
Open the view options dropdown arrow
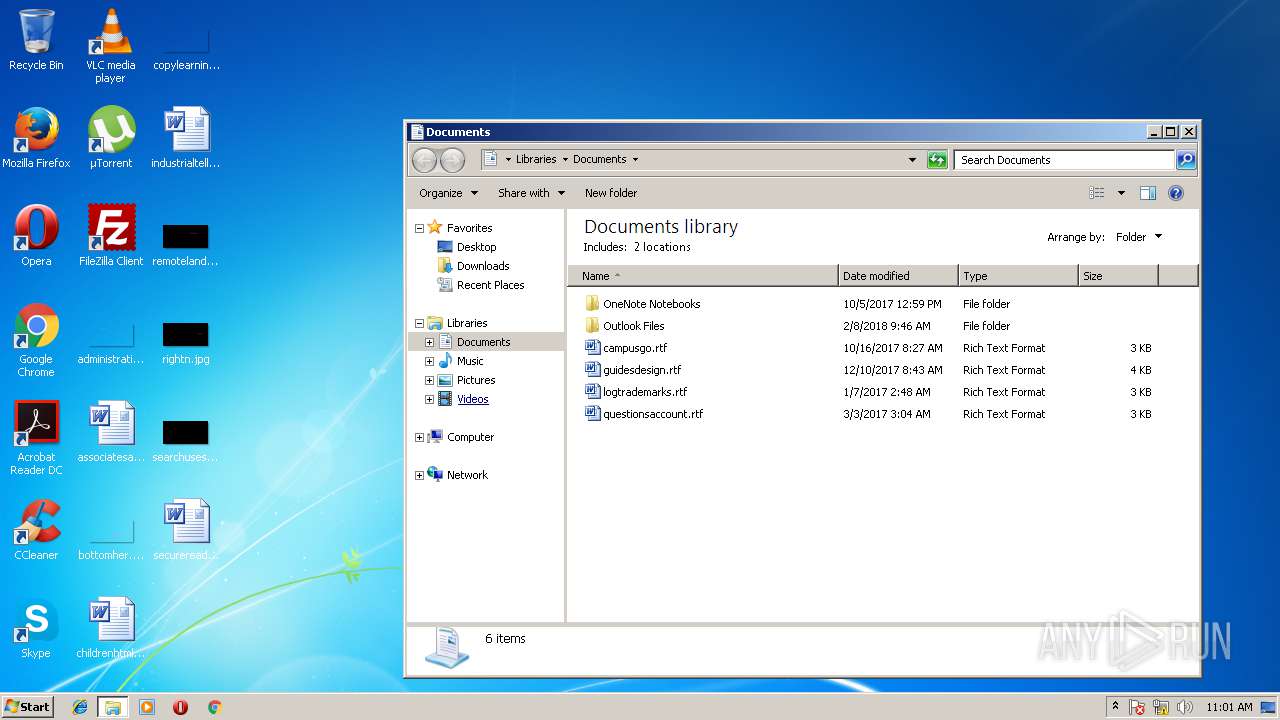click(1121, 193)
